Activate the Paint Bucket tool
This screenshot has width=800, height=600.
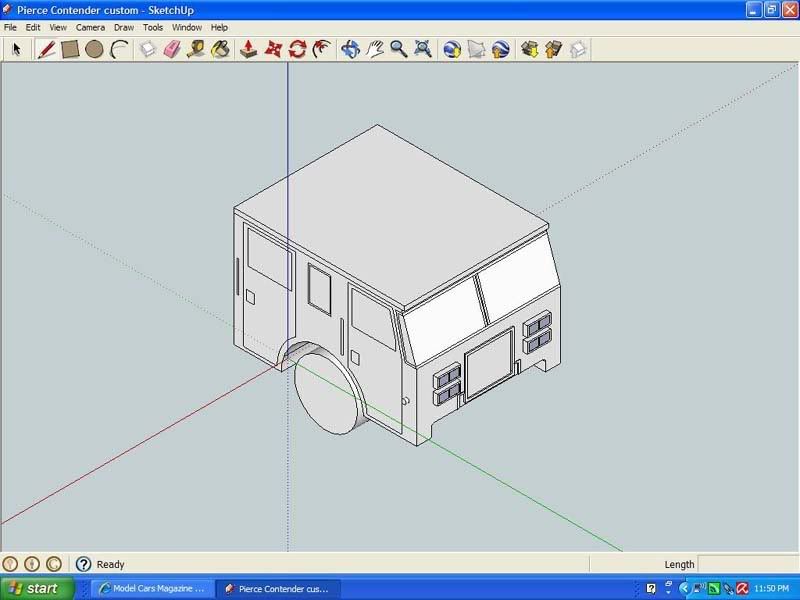pyautogui.click(x=220, y=49)
